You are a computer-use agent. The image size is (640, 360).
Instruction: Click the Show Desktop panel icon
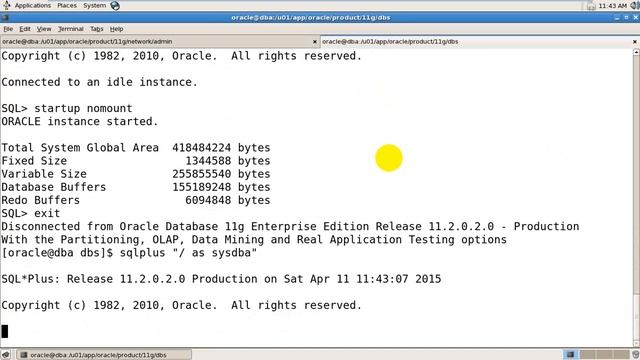6,355
